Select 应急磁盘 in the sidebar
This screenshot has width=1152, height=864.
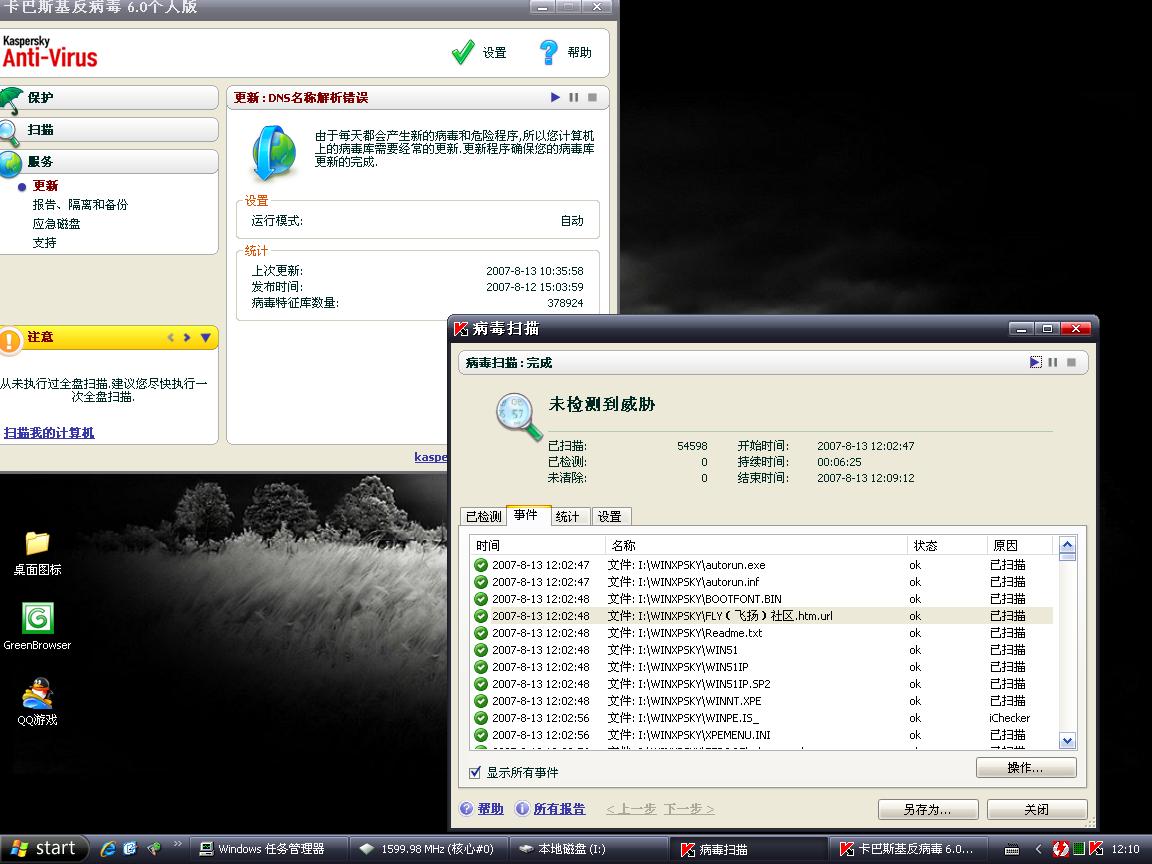57,224
